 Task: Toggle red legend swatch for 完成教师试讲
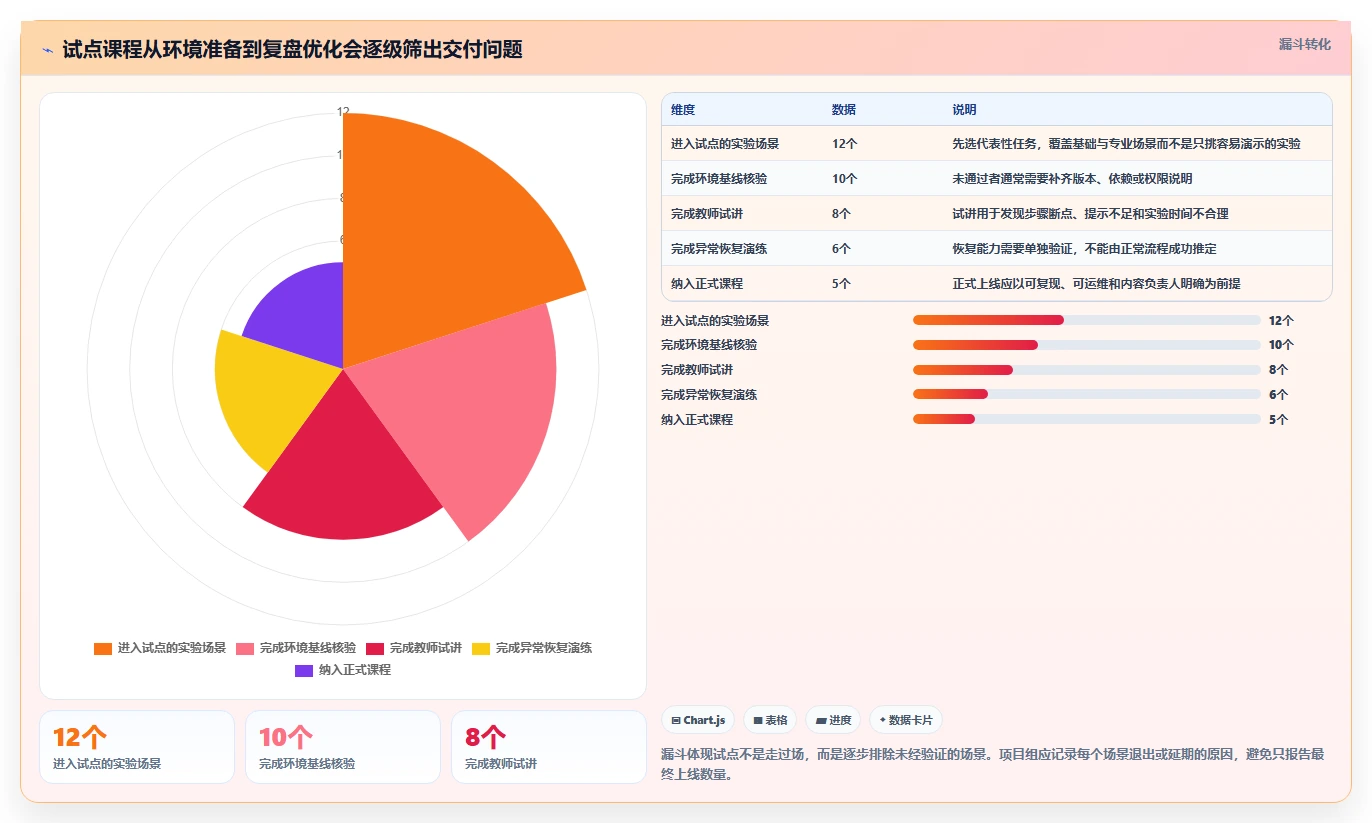375,648
